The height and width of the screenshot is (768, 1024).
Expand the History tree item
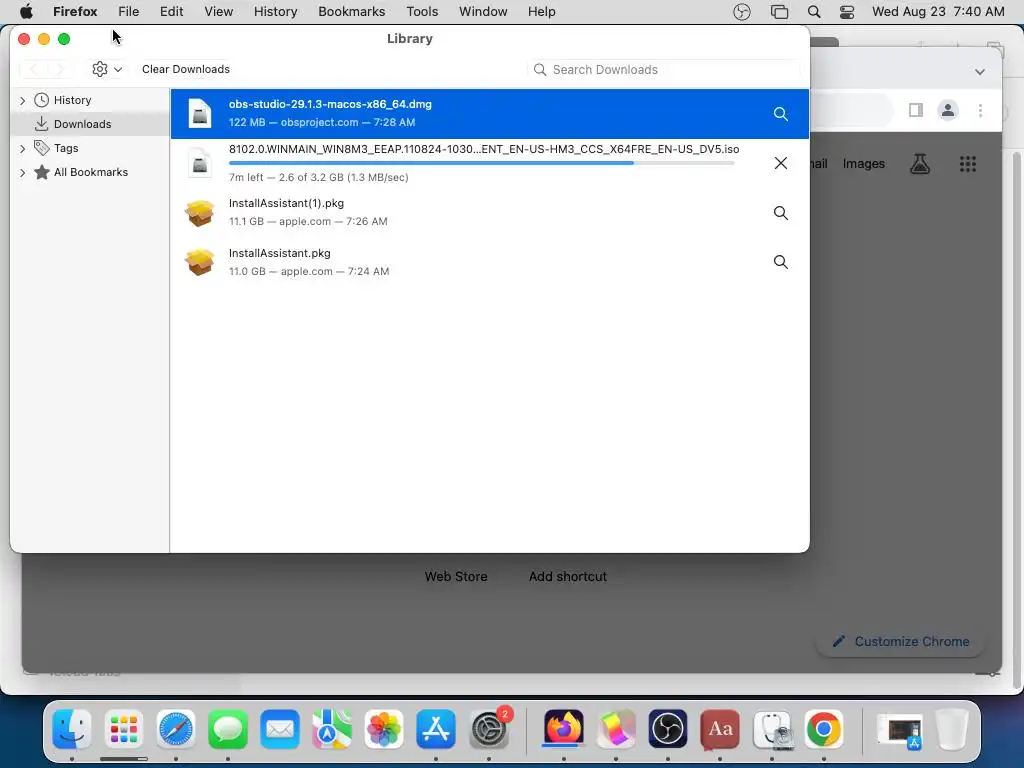22,101
